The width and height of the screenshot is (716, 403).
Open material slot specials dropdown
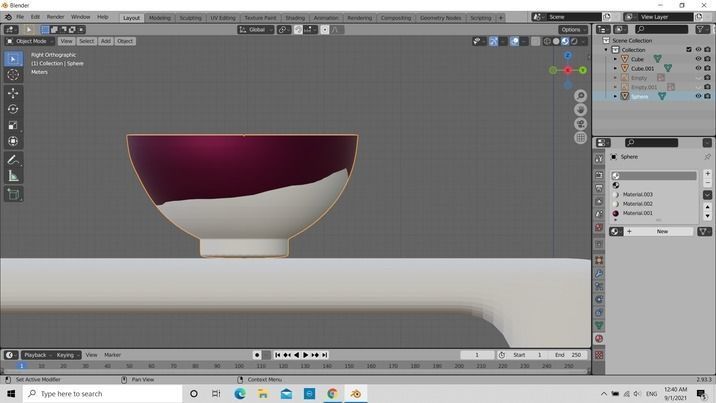(x=707, y=195)
